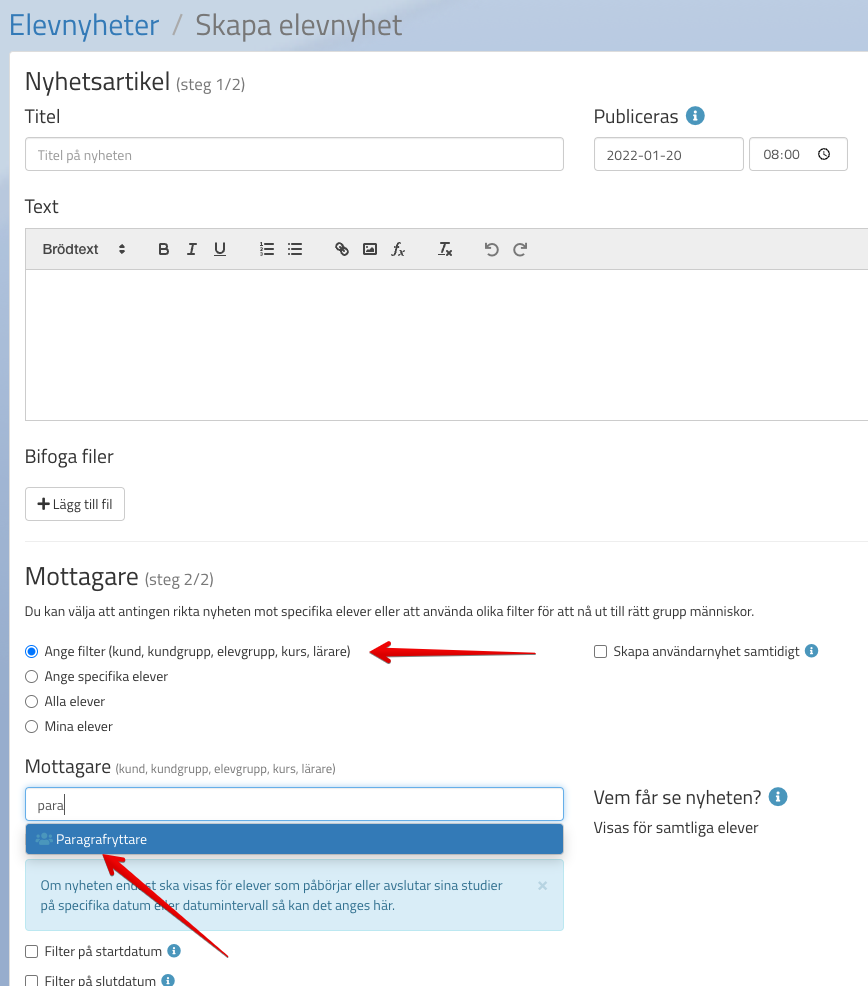The height and width of the screenshot is (986, 868).
Task: Check the 'Filter på startdatum' box
Action: tap(32, 952)
